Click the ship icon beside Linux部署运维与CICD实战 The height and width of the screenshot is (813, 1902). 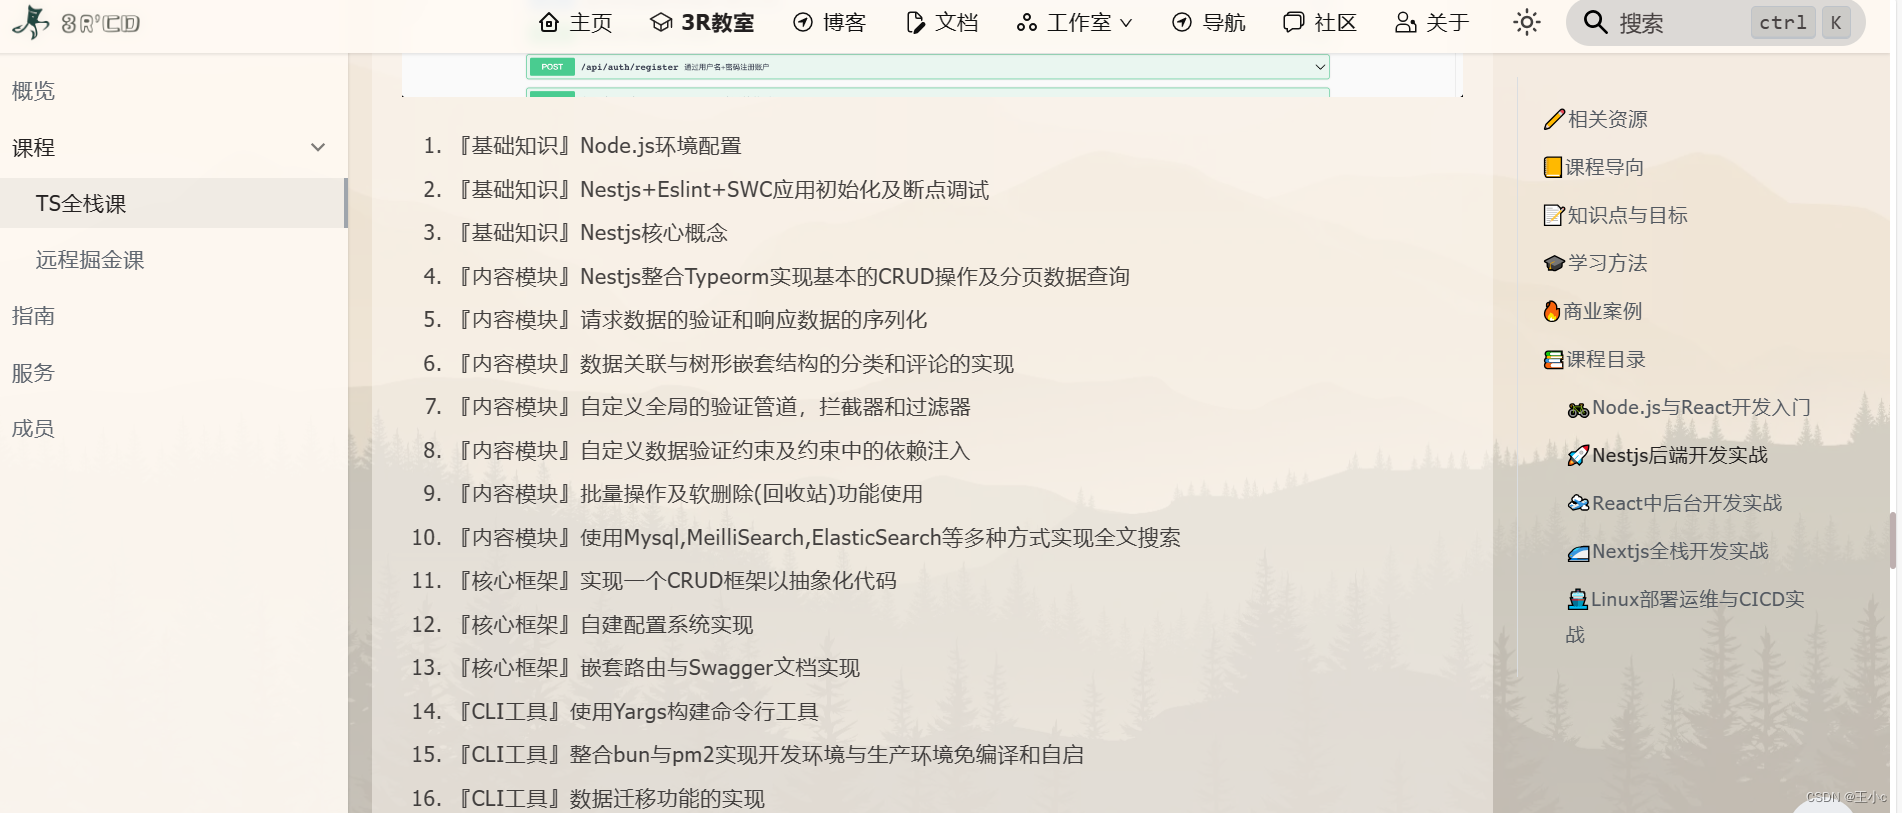coord(1578,600)
